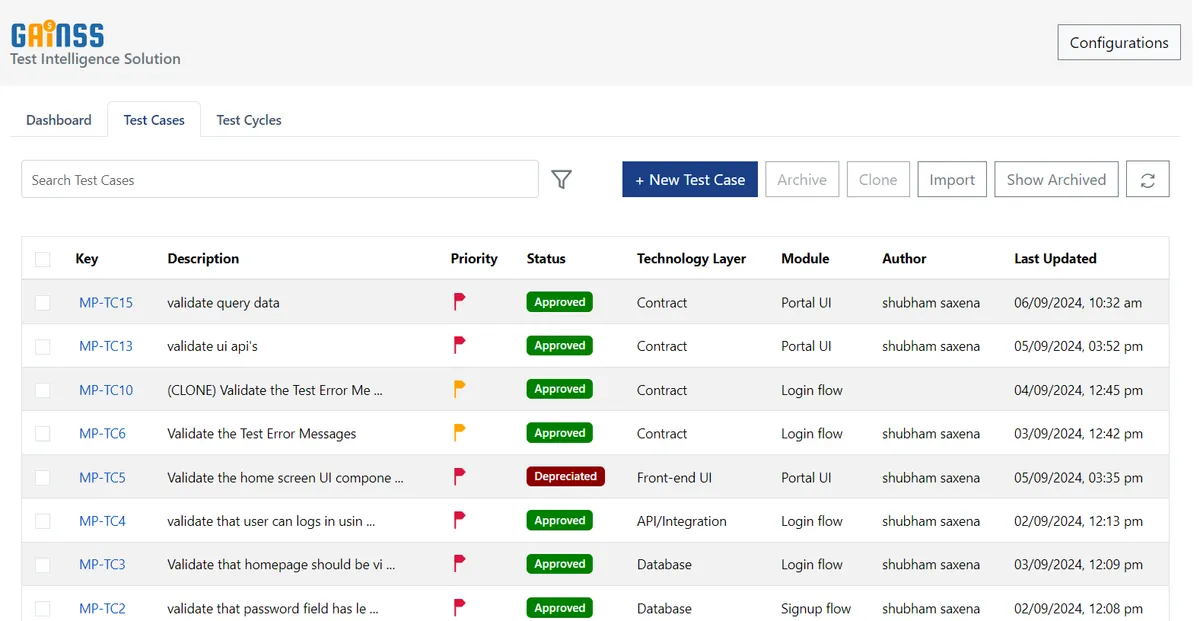Click red priority flag for MP-TC5

click(x=459, y=477)
